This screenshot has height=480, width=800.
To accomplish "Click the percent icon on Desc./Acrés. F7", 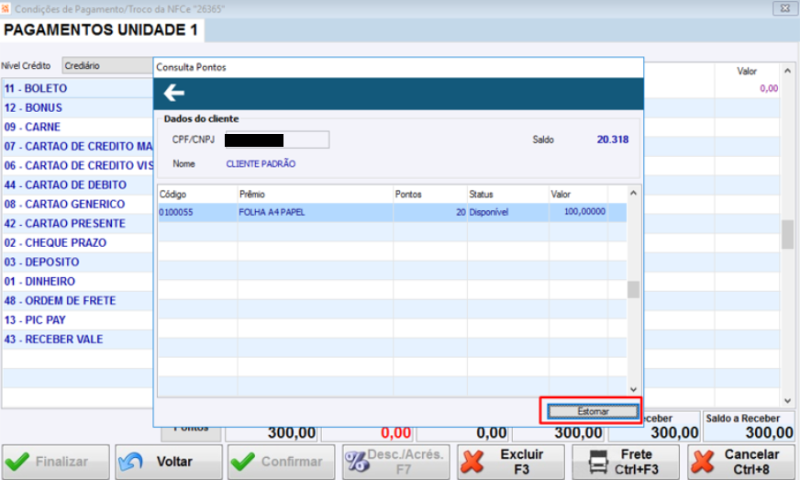I will [x=356, y=462].
